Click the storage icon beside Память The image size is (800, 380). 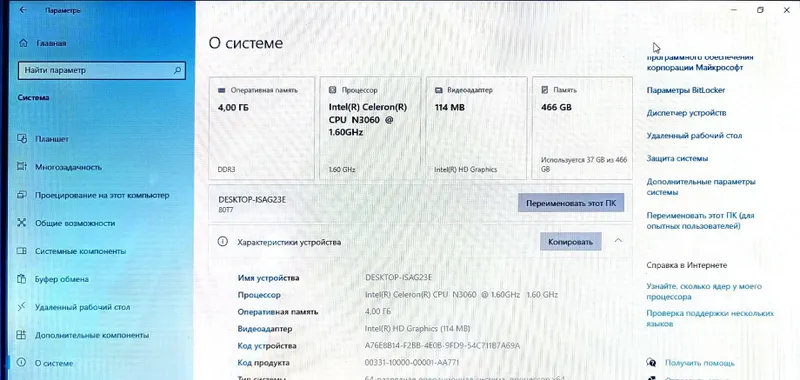click(x=544, y=90)
